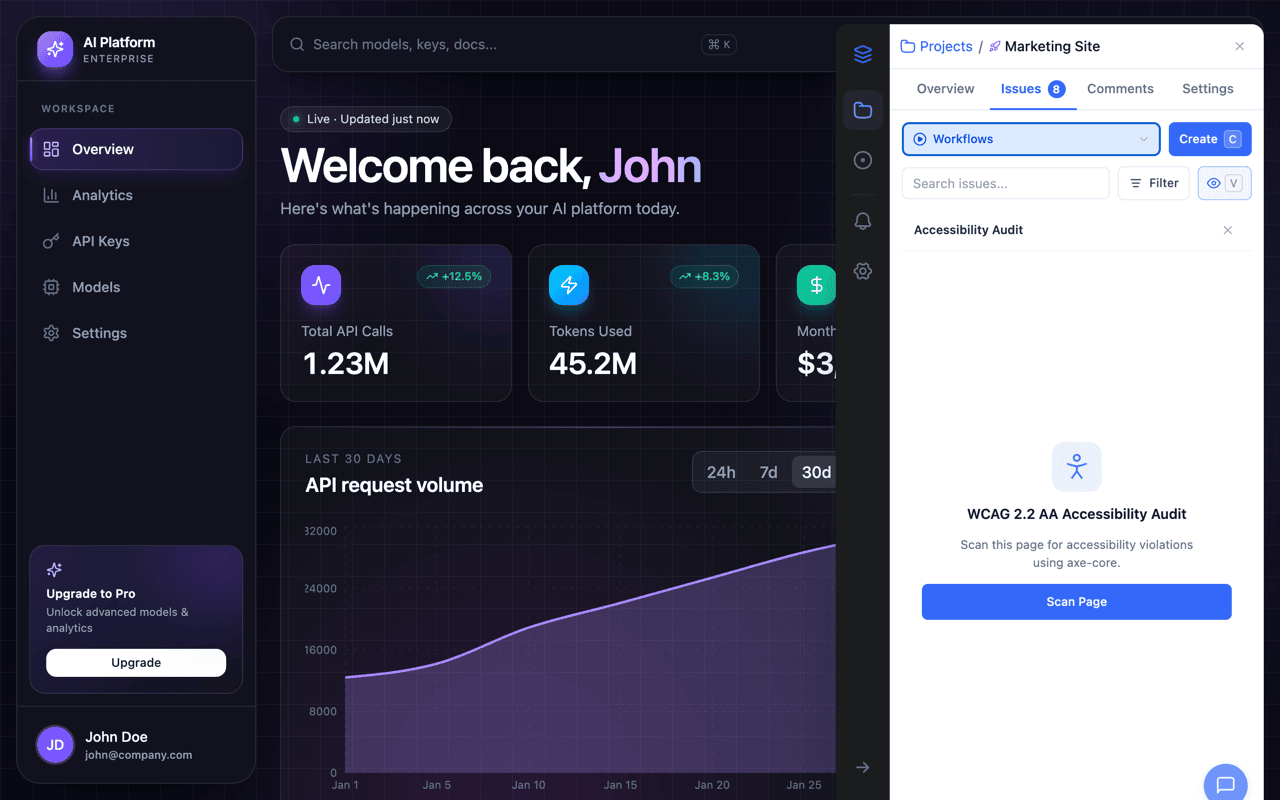Click the JD user avatar

coord(55,745)
